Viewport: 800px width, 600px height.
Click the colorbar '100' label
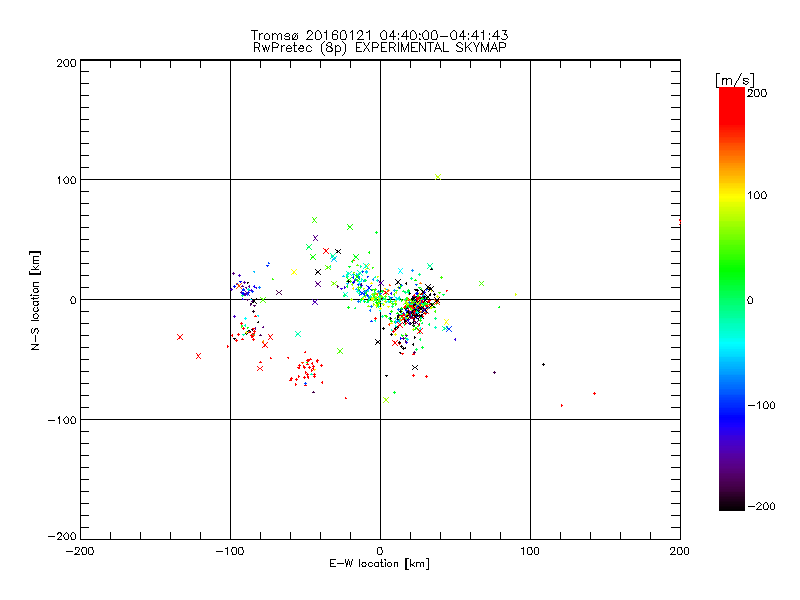click(x=757, y=195)
